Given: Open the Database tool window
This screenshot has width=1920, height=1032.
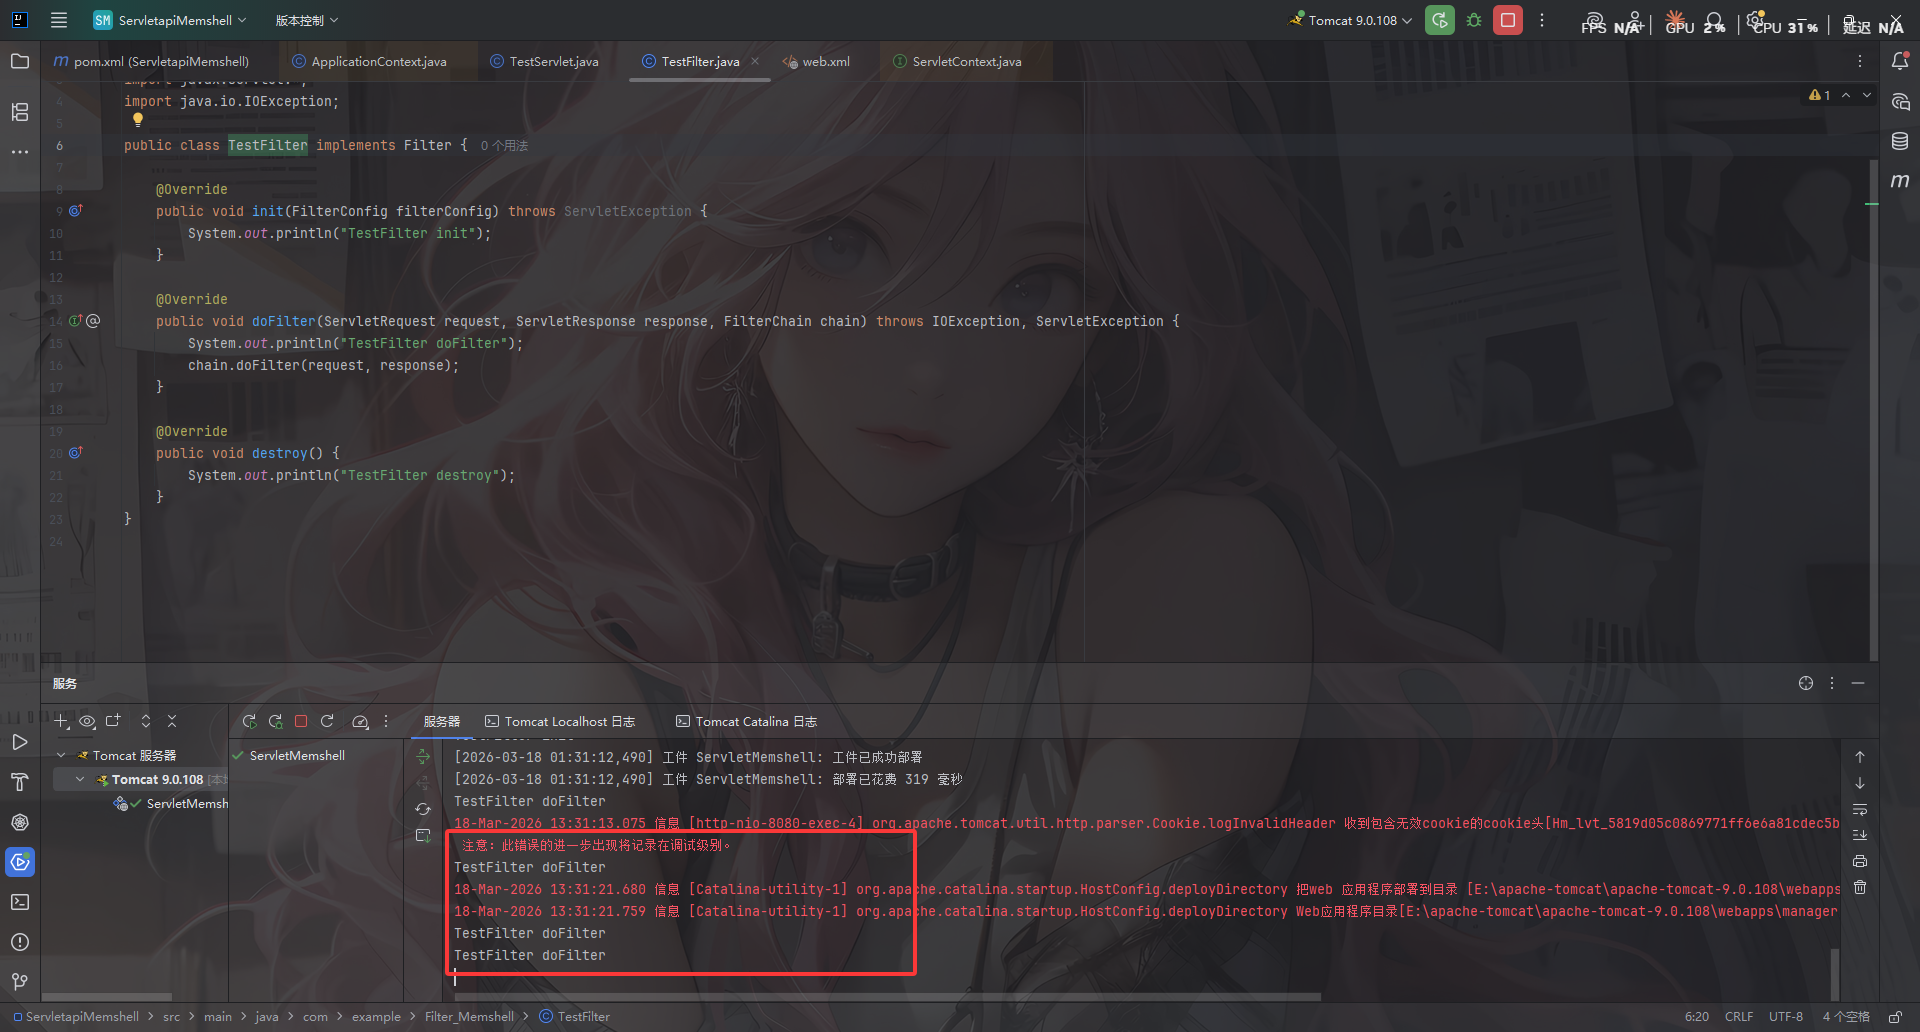Looking at the screenshot, I should [1900, 141].
